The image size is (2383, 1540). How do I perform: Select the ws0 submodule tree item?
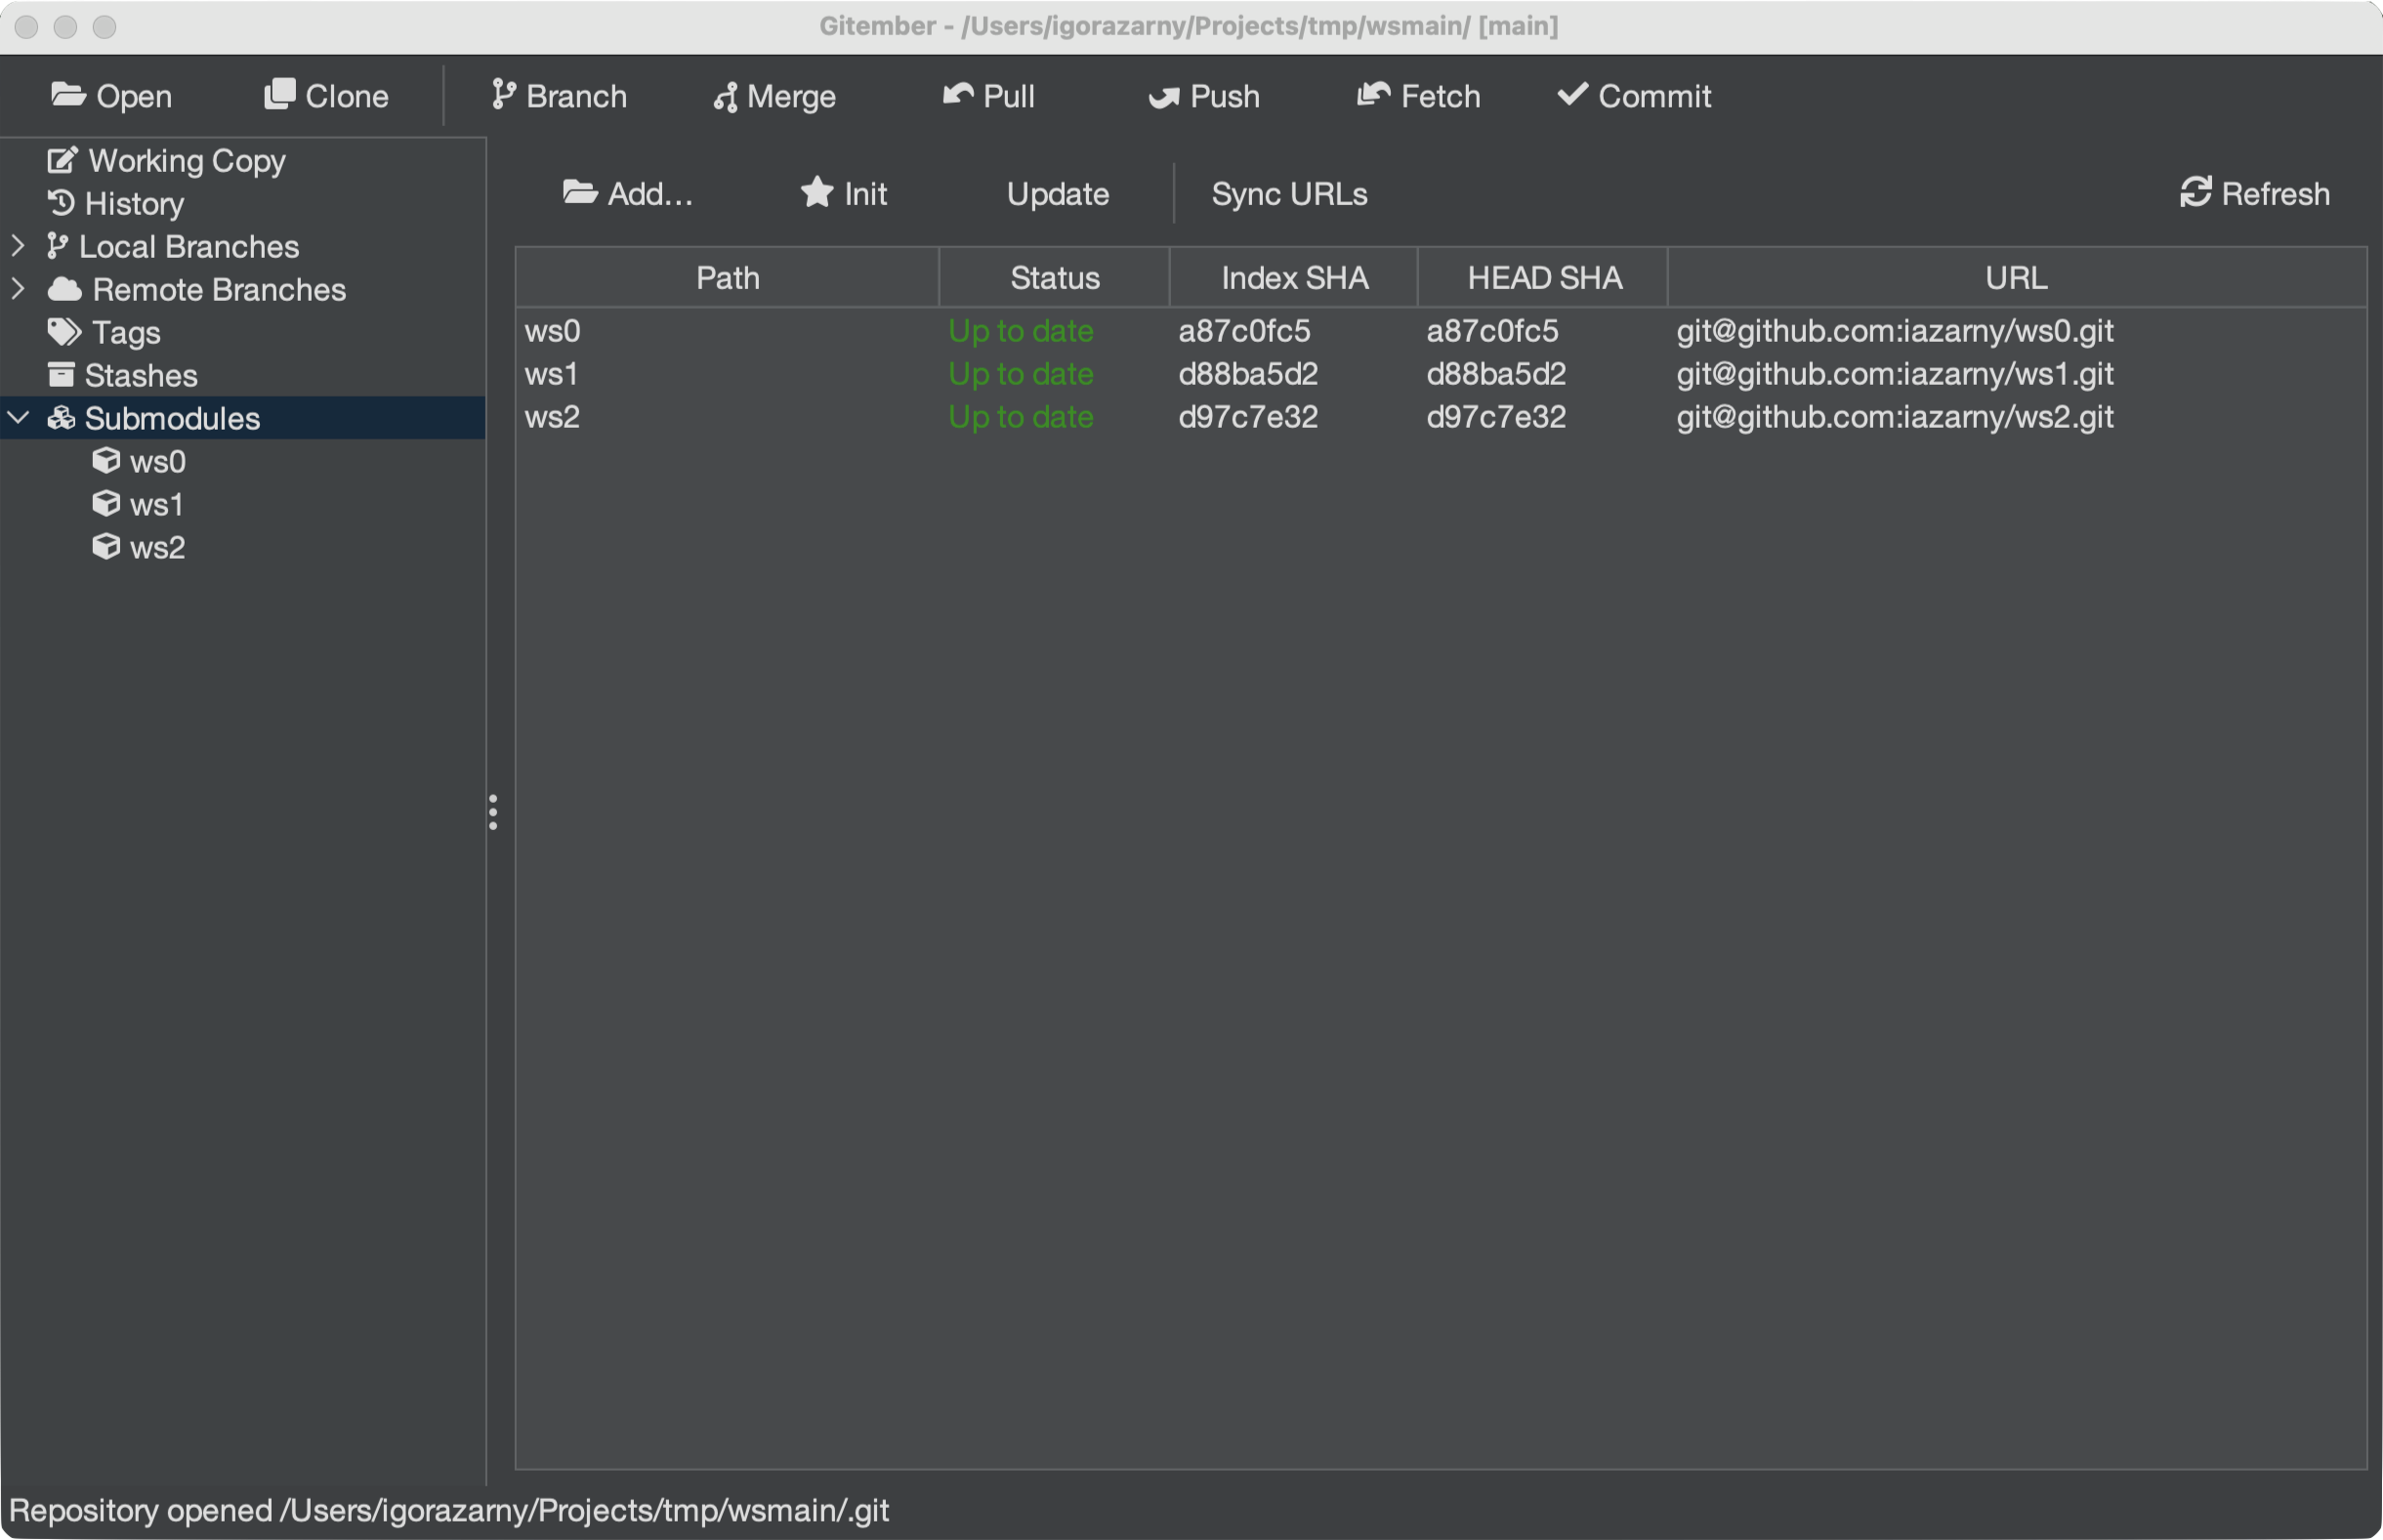(x=158, y=462)
